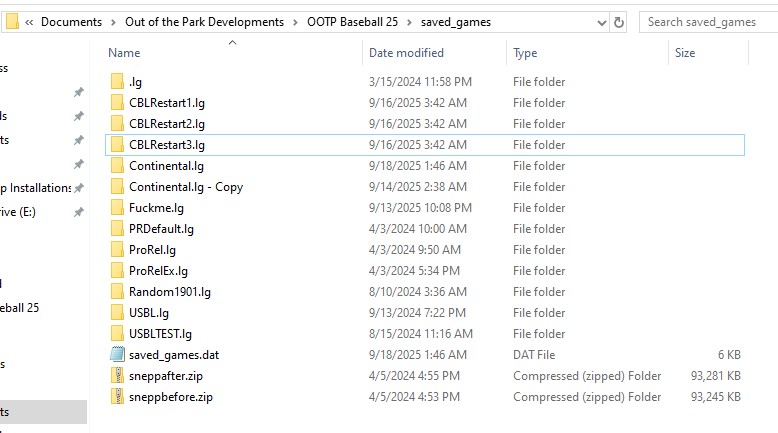The image size is (778, 433).
Task: Click the CBLRestart1.lg folder icon
Action: 116,103
